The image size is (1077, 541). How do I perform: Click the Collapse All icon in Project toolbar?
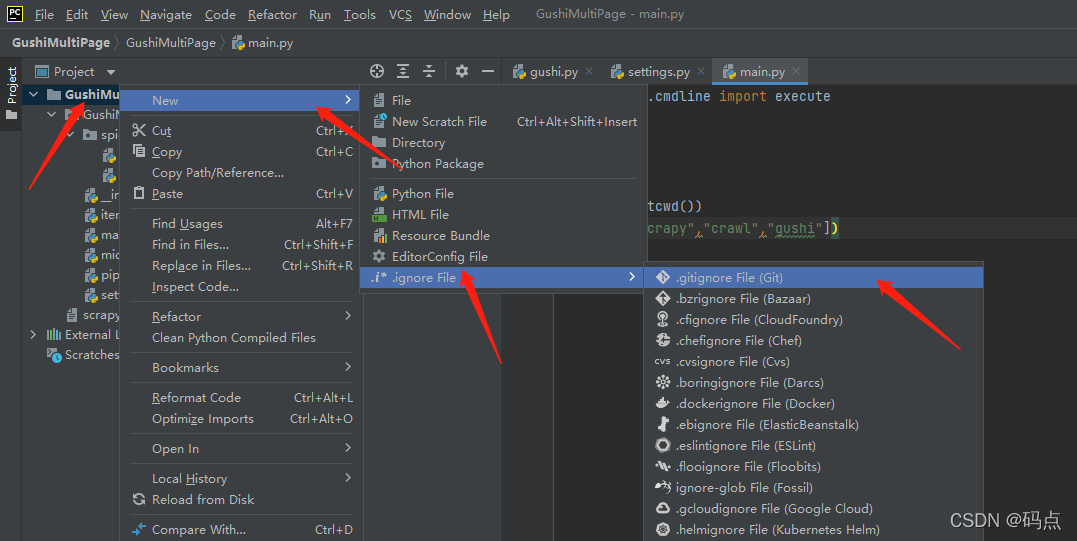[429, 71]
